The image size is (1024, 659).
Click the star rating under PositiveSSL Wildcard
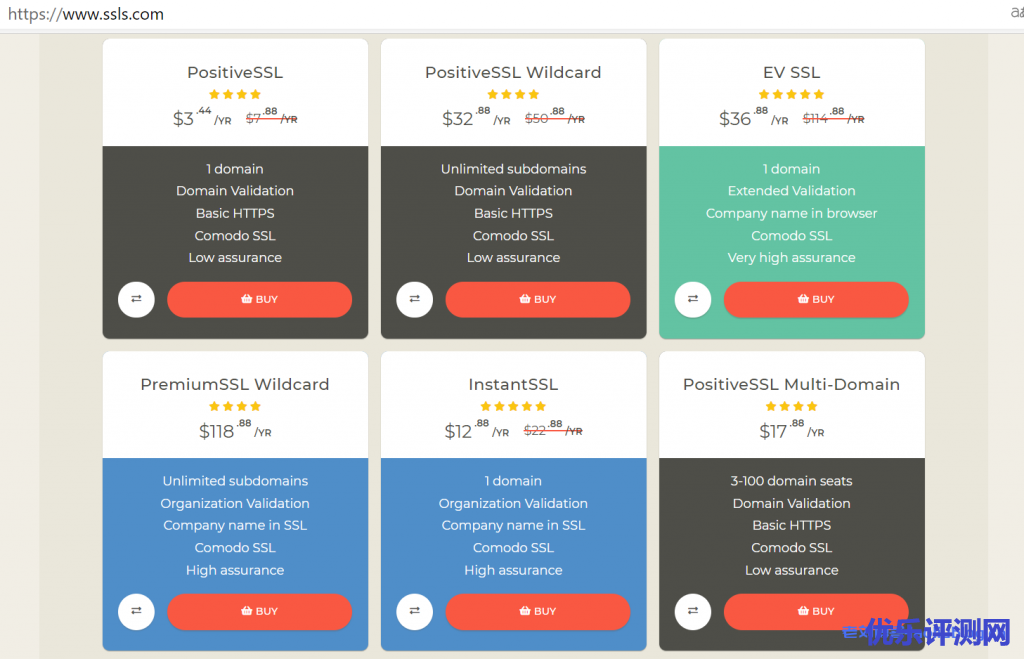pyautogui.click(x=513, y=95)
